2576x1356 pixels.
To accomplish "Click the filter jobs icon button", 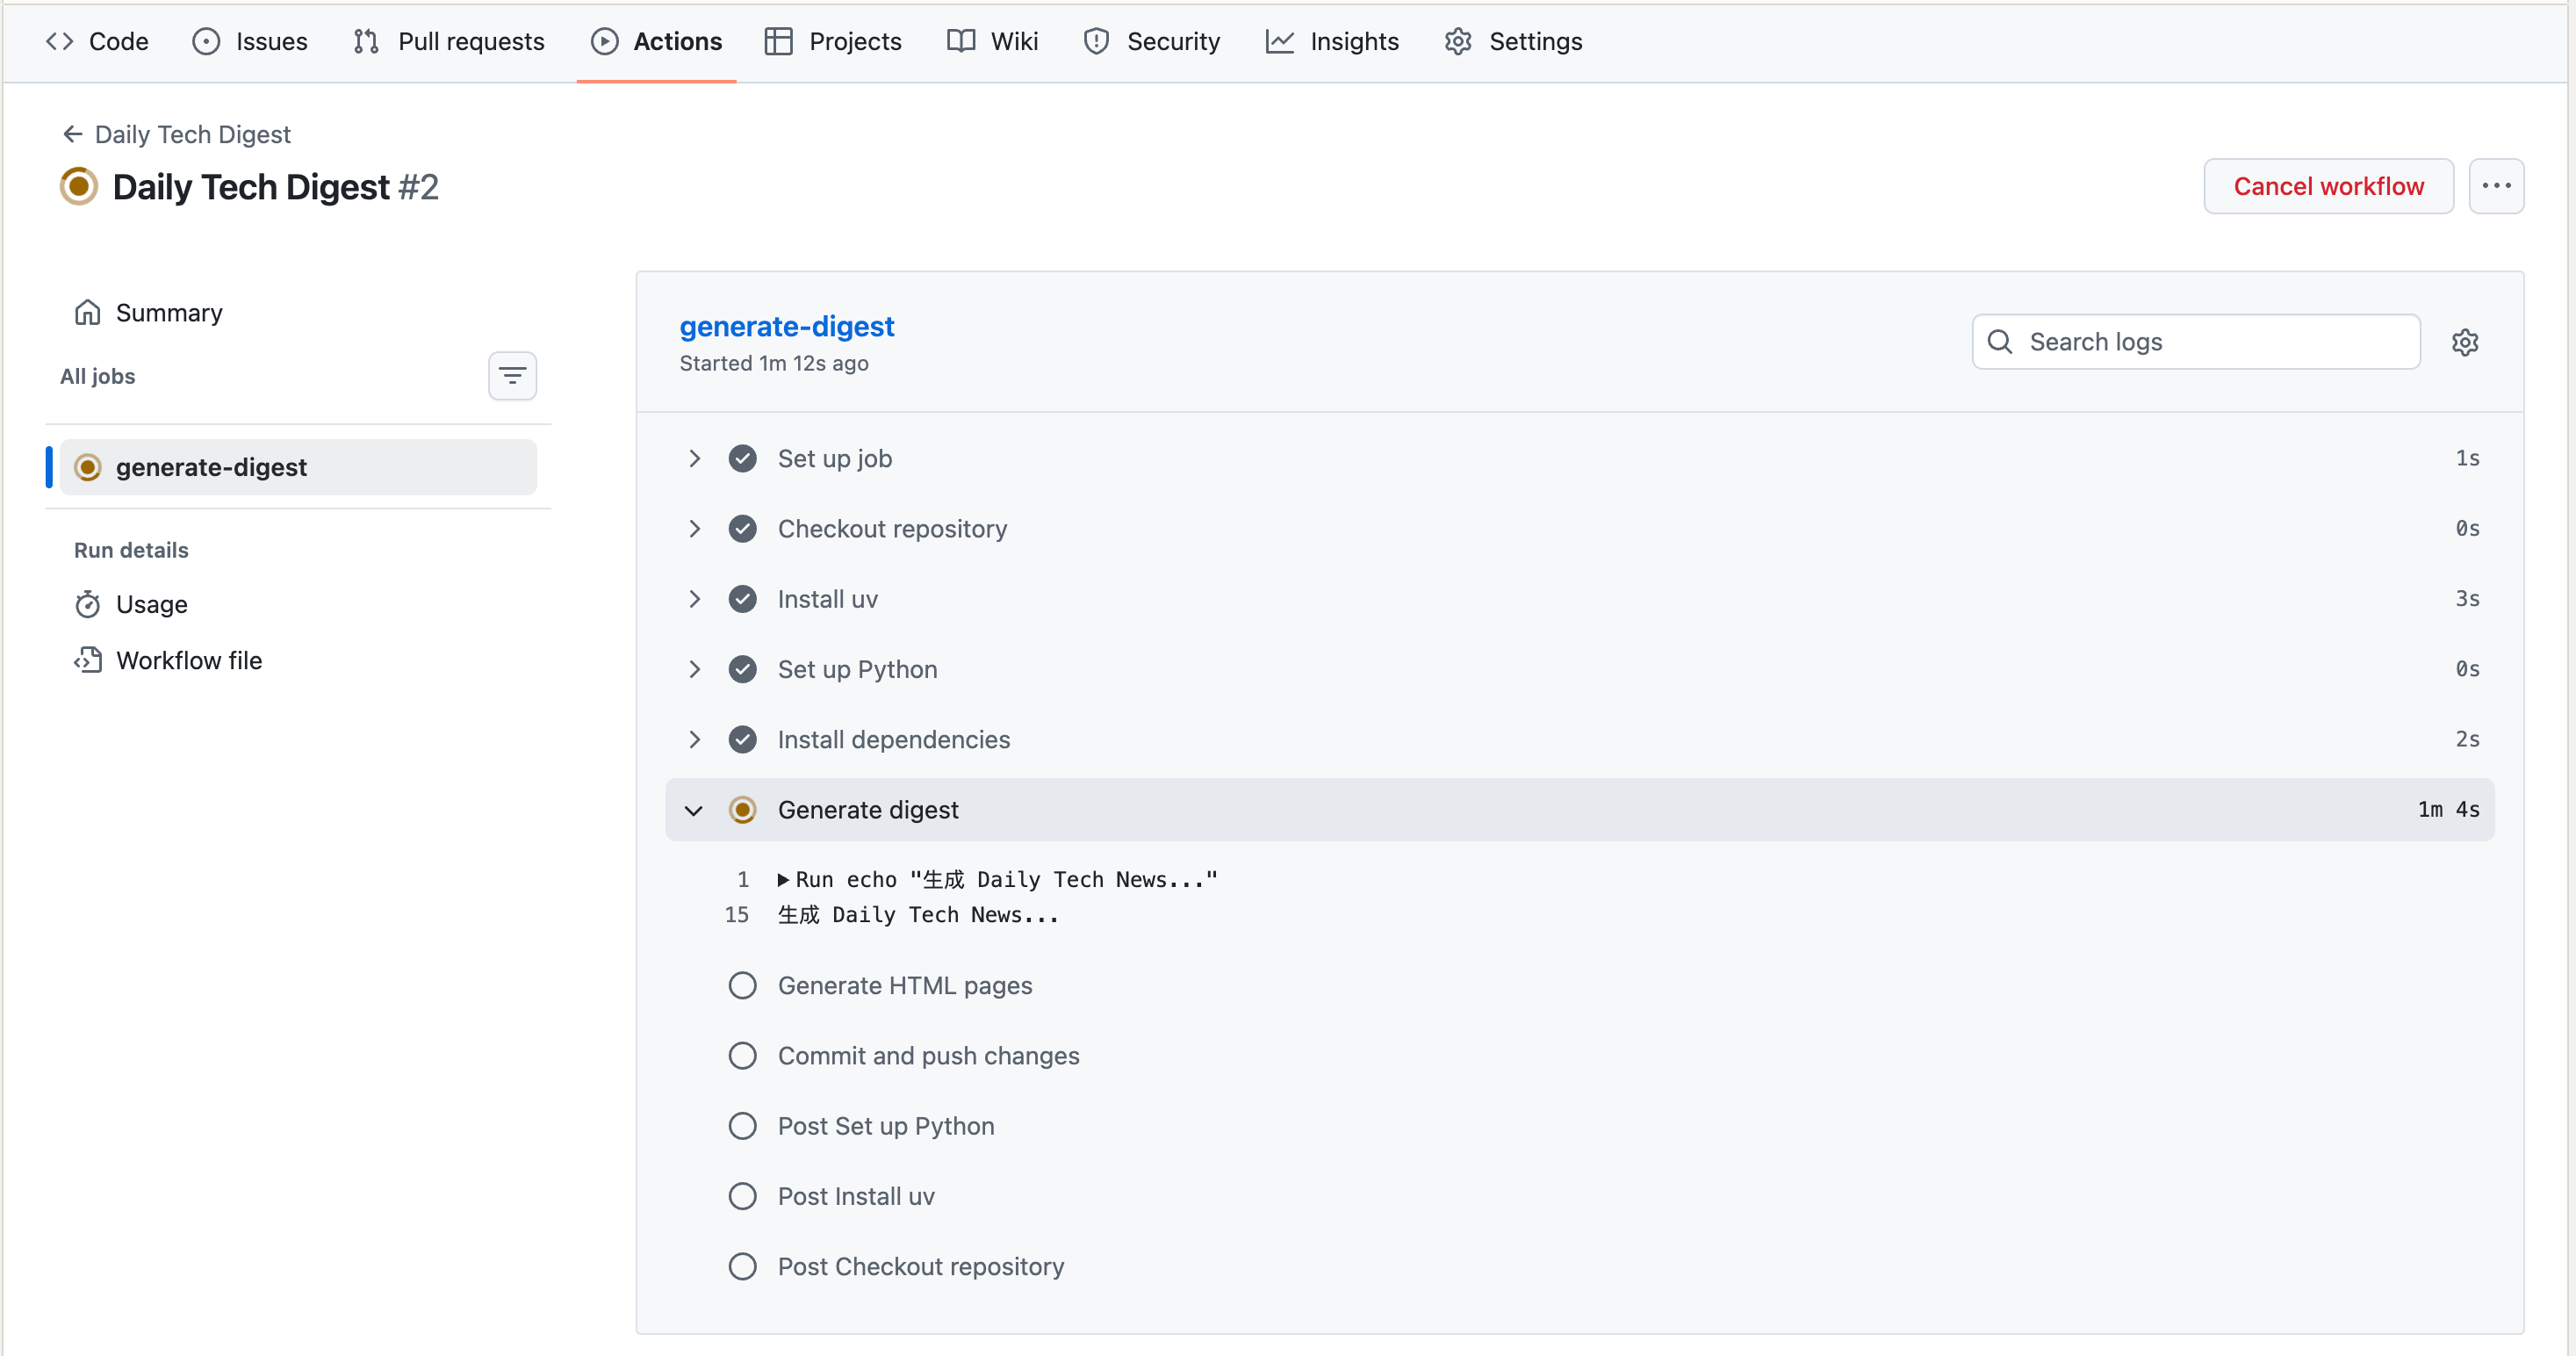I will pos(512,376).
